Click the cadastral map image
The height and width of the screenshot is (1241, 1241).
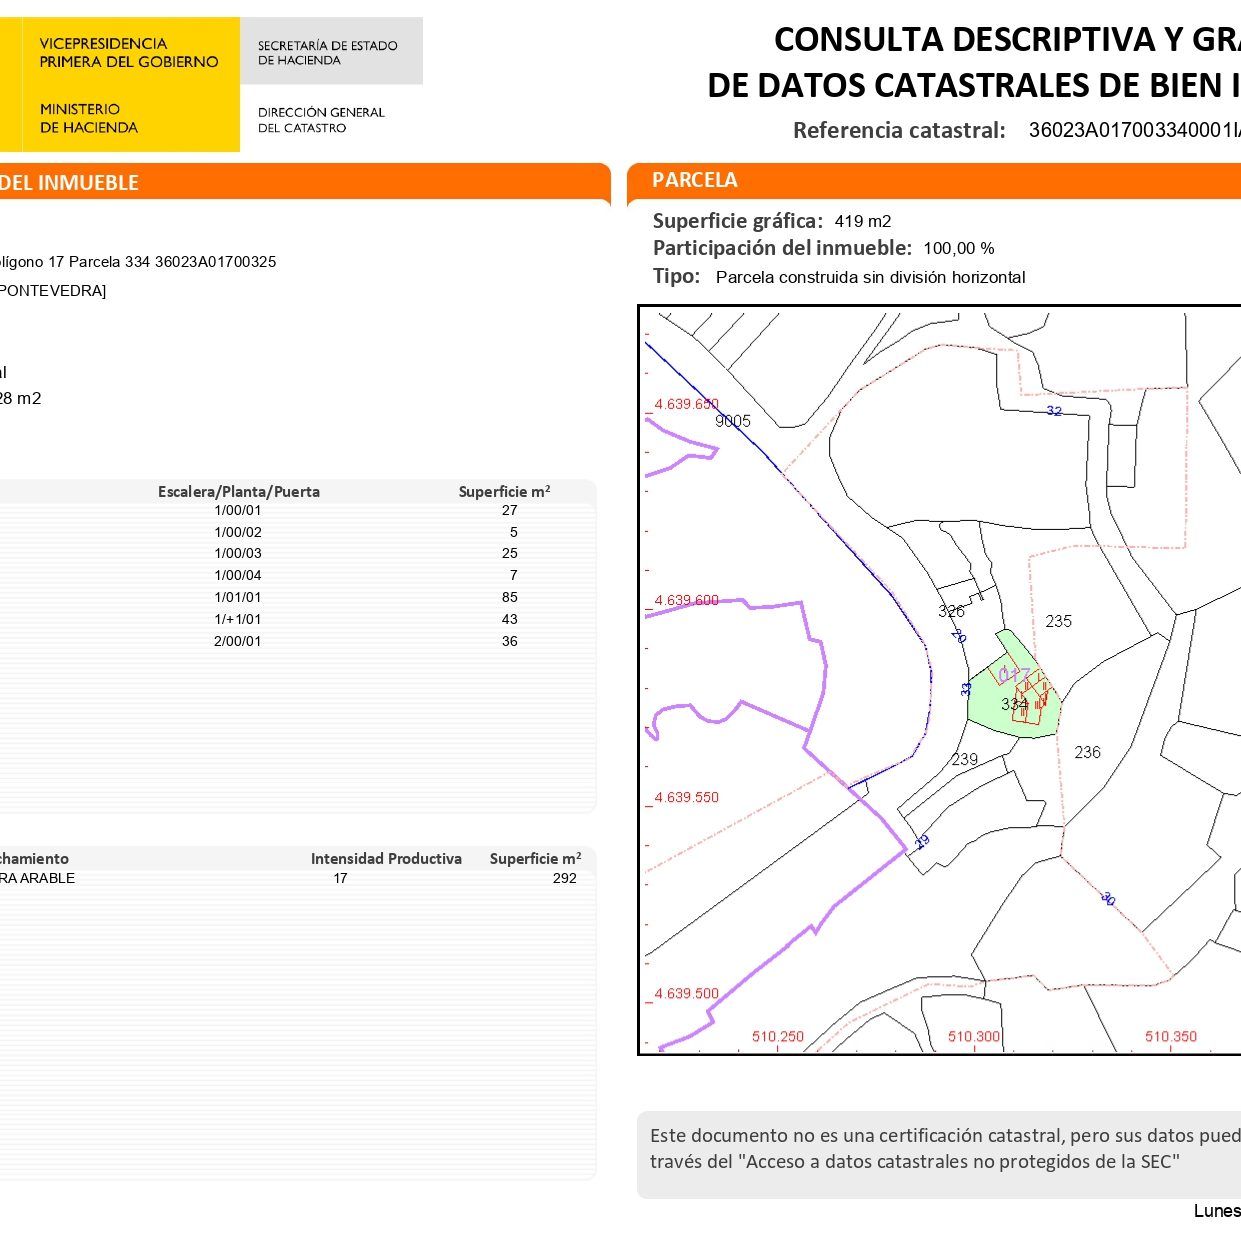(x=940, y=680)
